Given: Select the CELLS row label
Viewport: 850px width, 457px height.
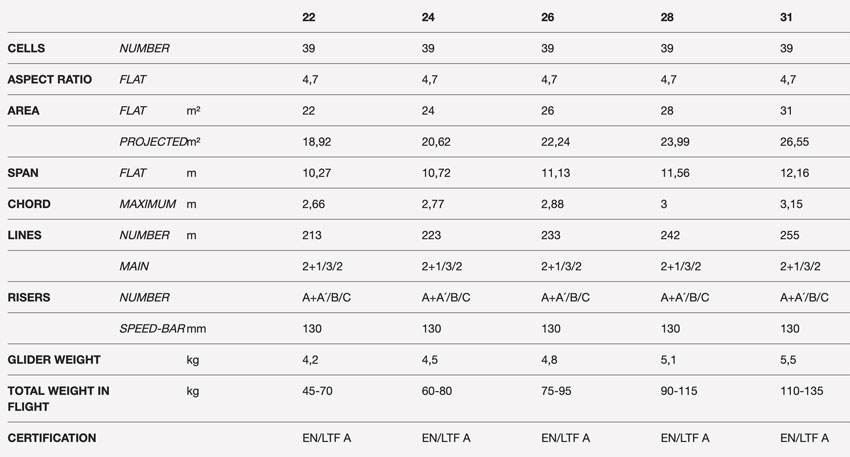Looking at the screenshot, I should pos(26,48).
